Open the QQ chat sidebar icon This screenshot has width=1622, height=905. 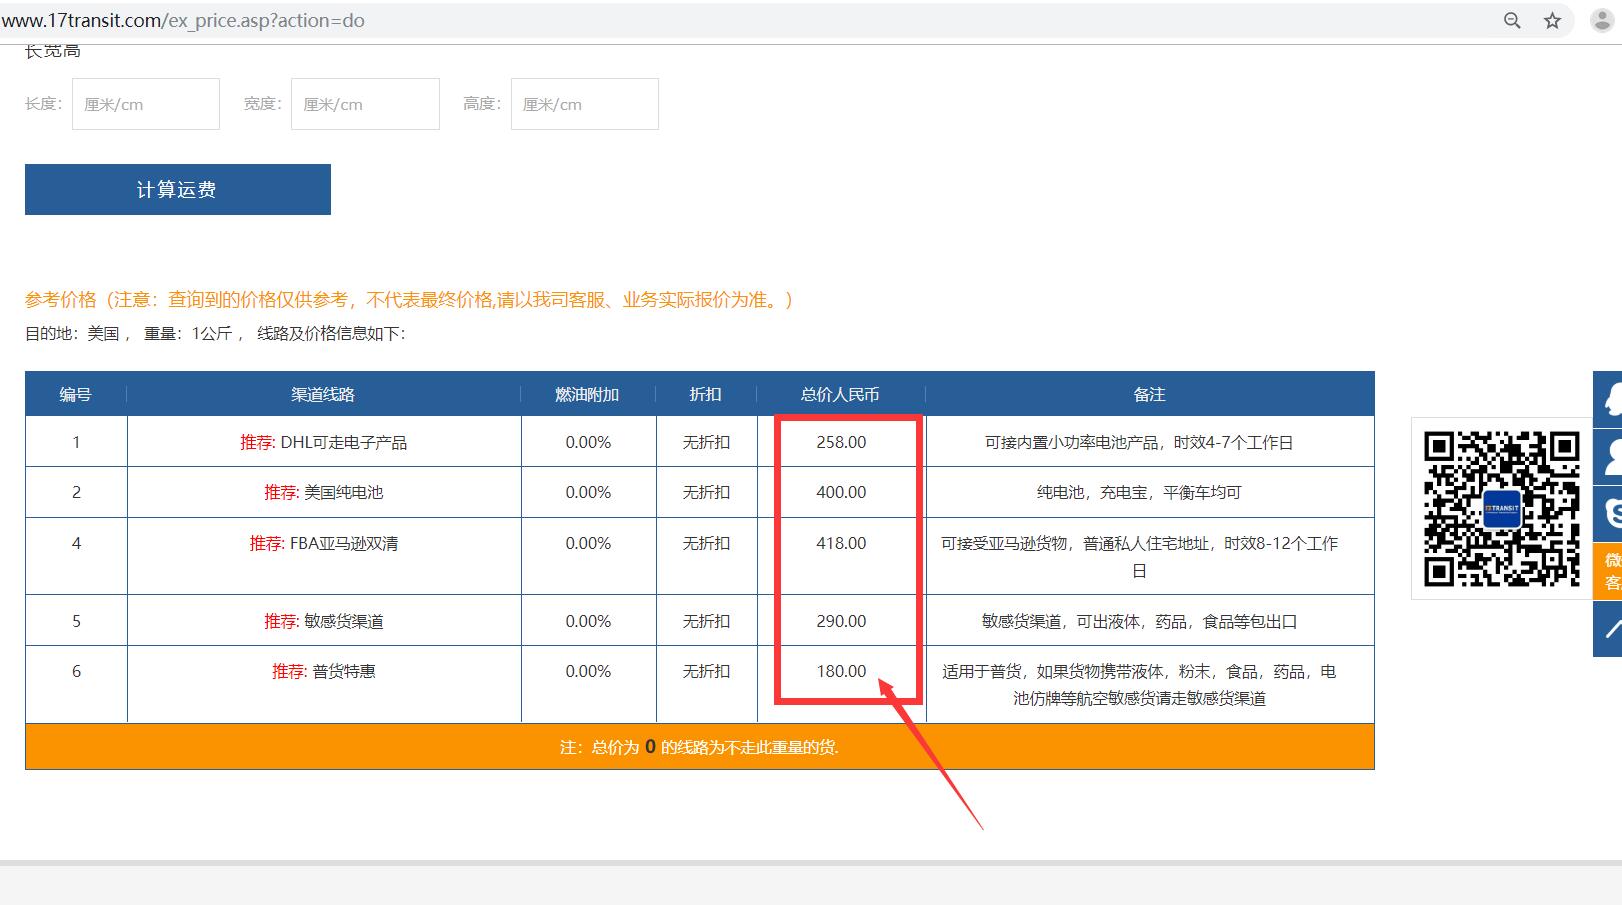click(1610, 399)
